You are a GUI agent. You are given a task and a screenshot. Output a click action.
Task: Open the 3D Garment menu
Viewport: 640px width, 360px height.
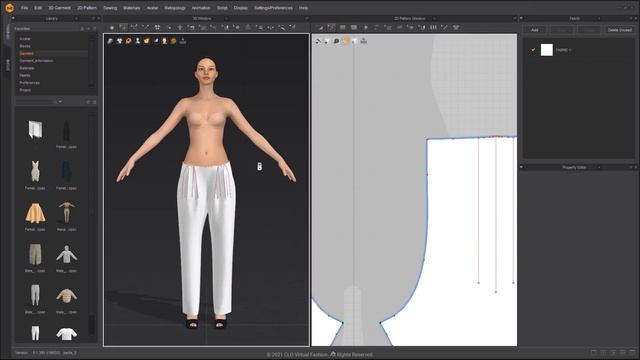[x=60, y=8]
